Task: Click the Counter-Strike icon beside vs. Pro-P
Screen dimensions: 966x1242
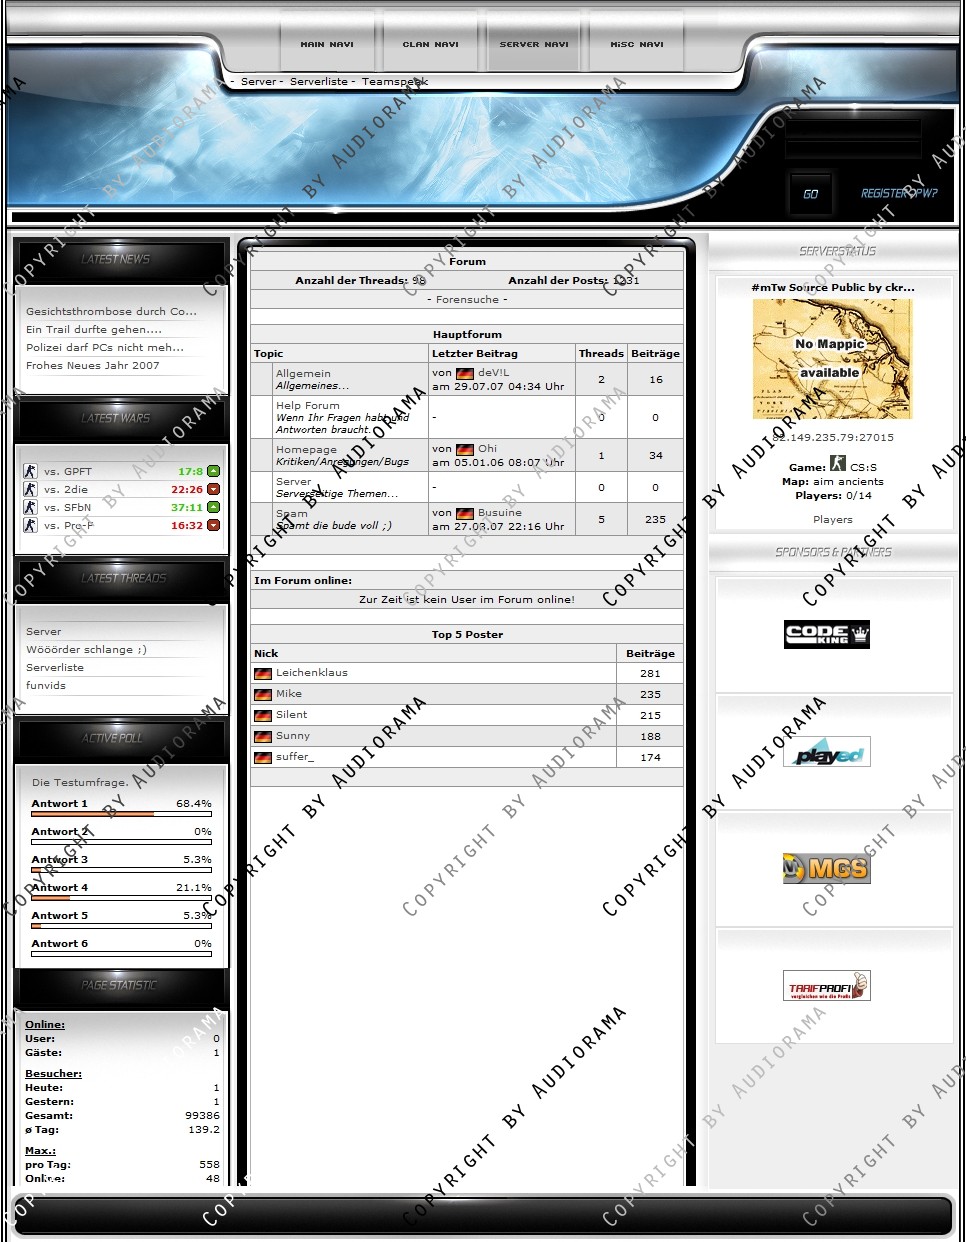Action: click(x=30, y=525)
